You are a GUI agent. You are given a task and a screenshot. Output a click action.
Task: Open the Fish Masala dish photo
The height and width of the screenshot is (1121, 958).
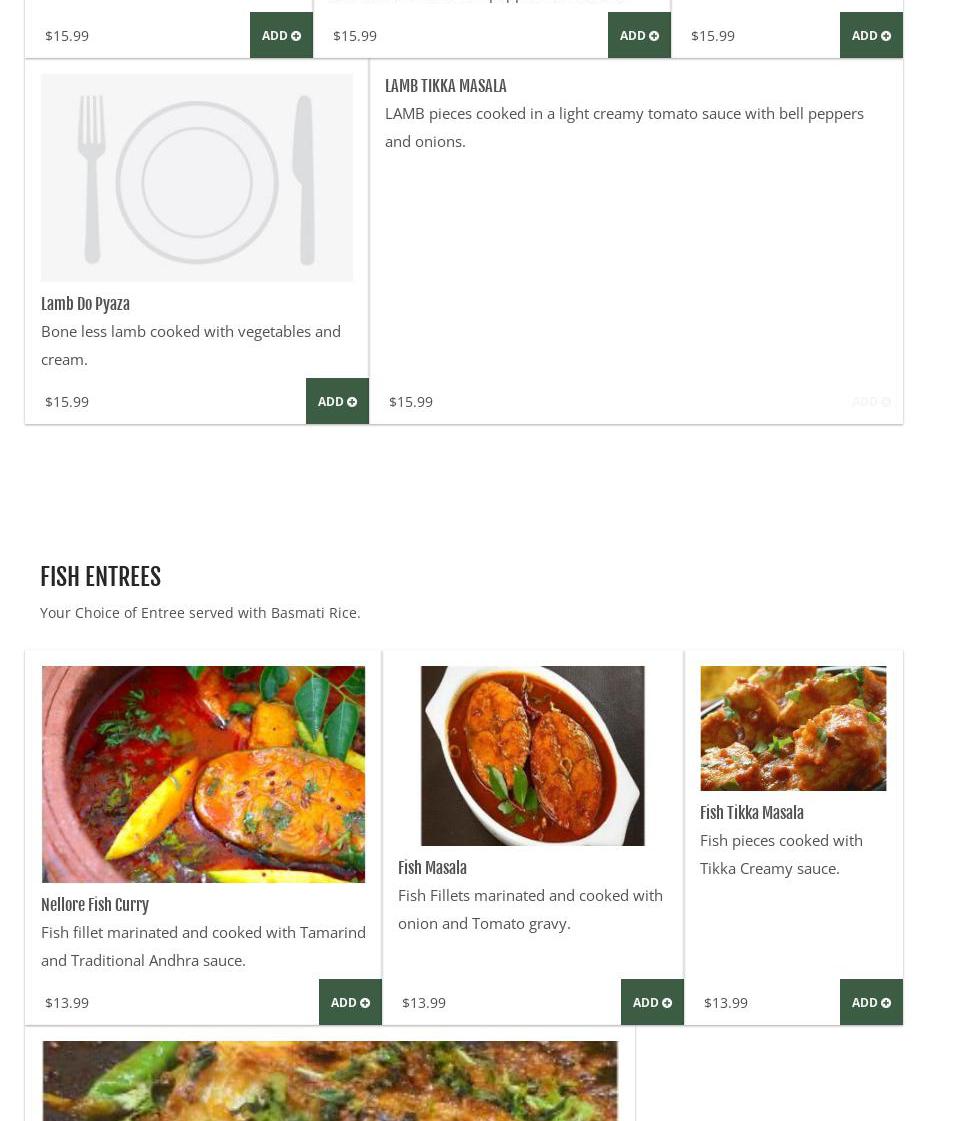click(x=532, y=755)
